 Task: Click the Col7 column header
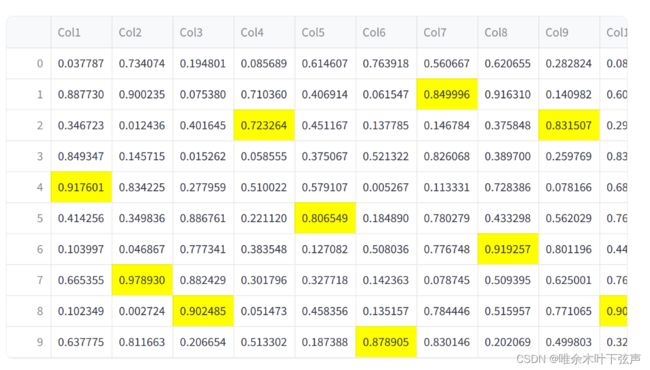(447, 32)
